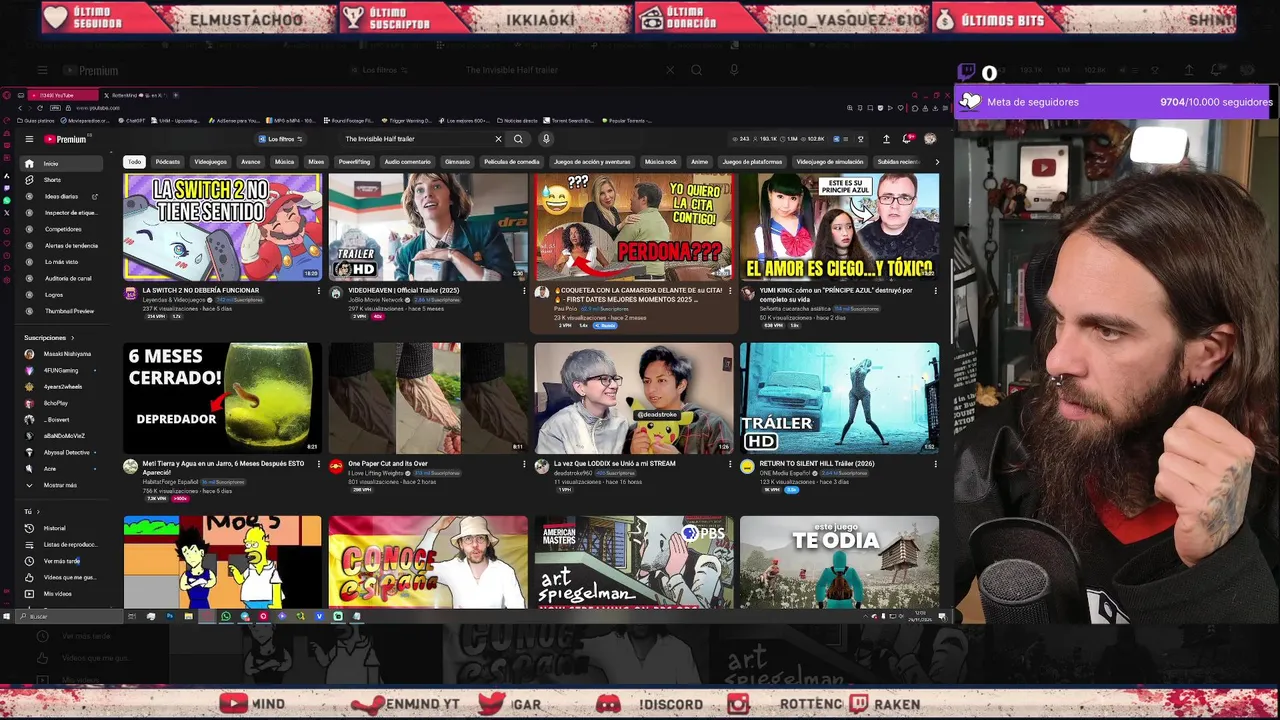Image resolution: width=1280 pixels, height=720 pixels.
Task: Click the YouTube Premium logo
Action: click(x=66, y=139)
